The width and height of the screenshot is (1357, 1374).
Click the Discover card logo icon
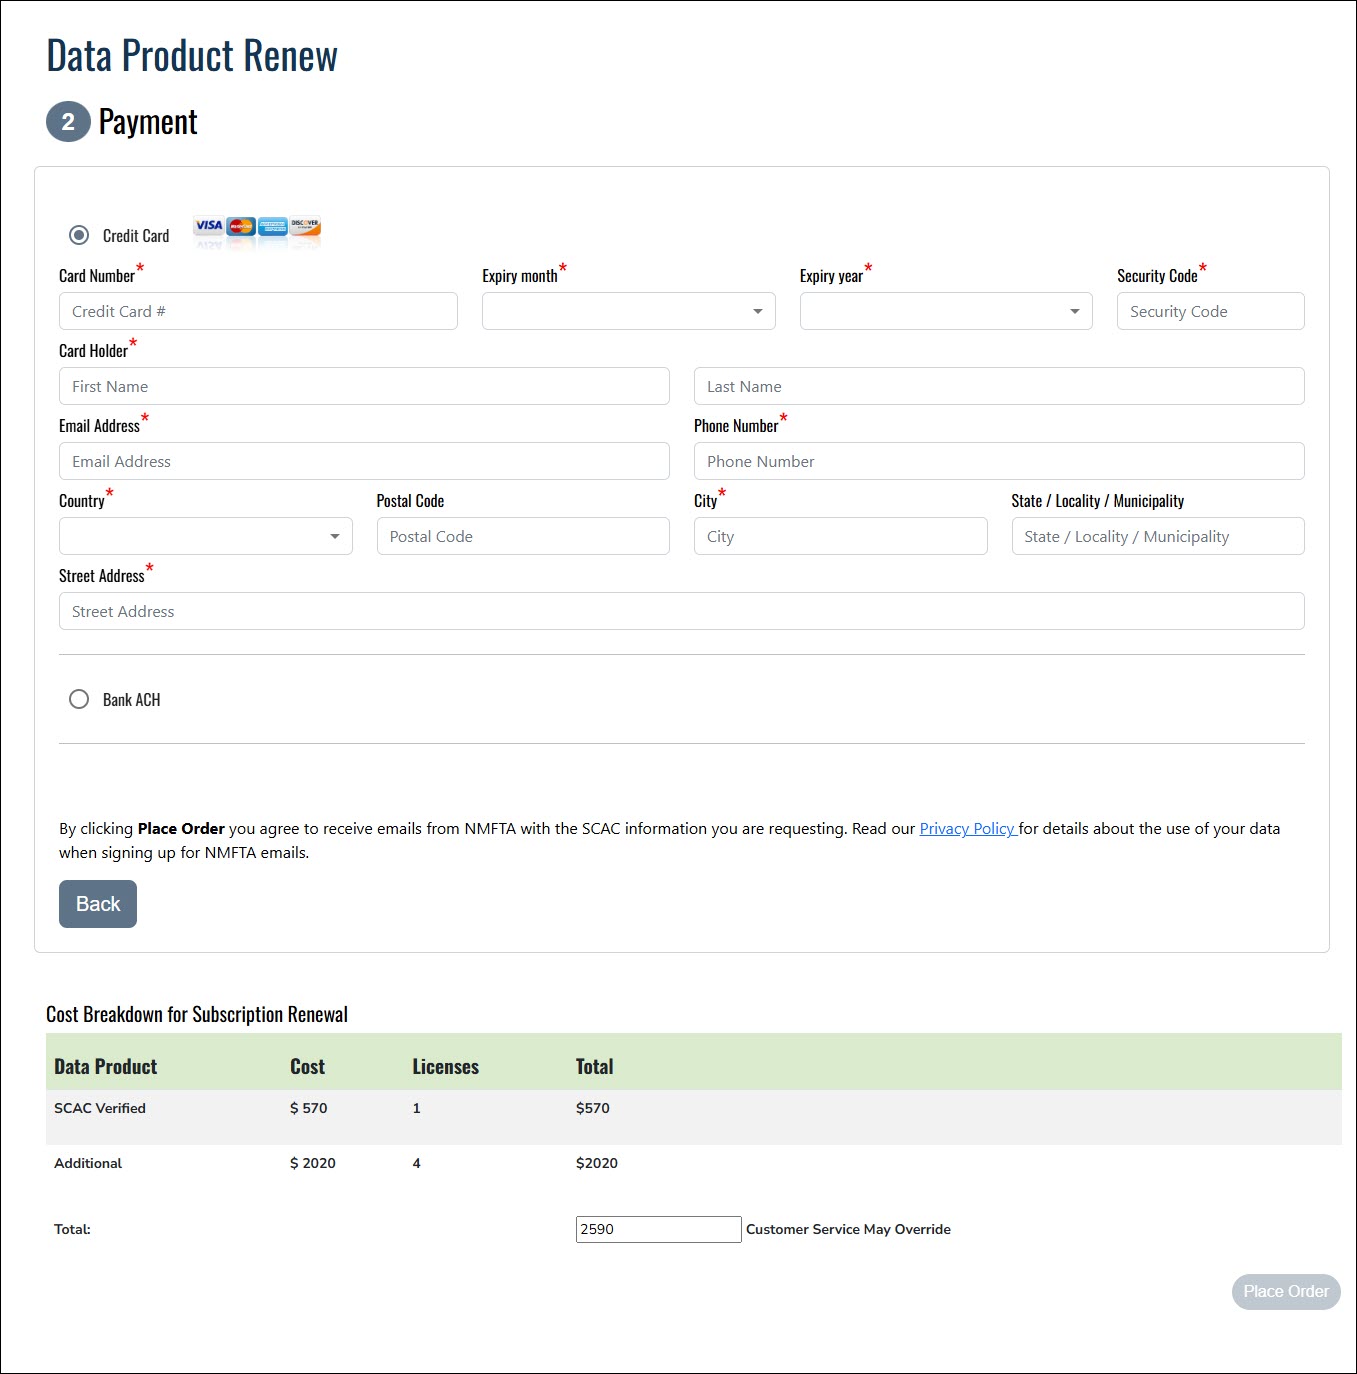(x=305, y=226)
